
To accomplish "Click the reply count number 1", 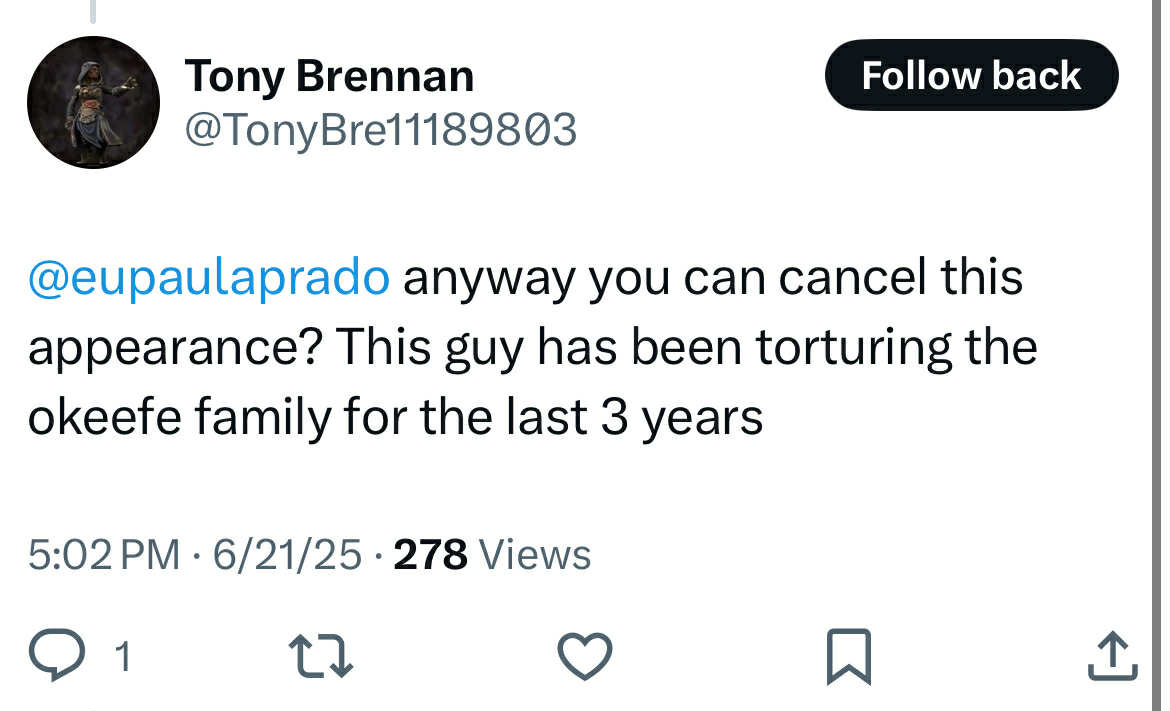I will [x=123, y=657].
